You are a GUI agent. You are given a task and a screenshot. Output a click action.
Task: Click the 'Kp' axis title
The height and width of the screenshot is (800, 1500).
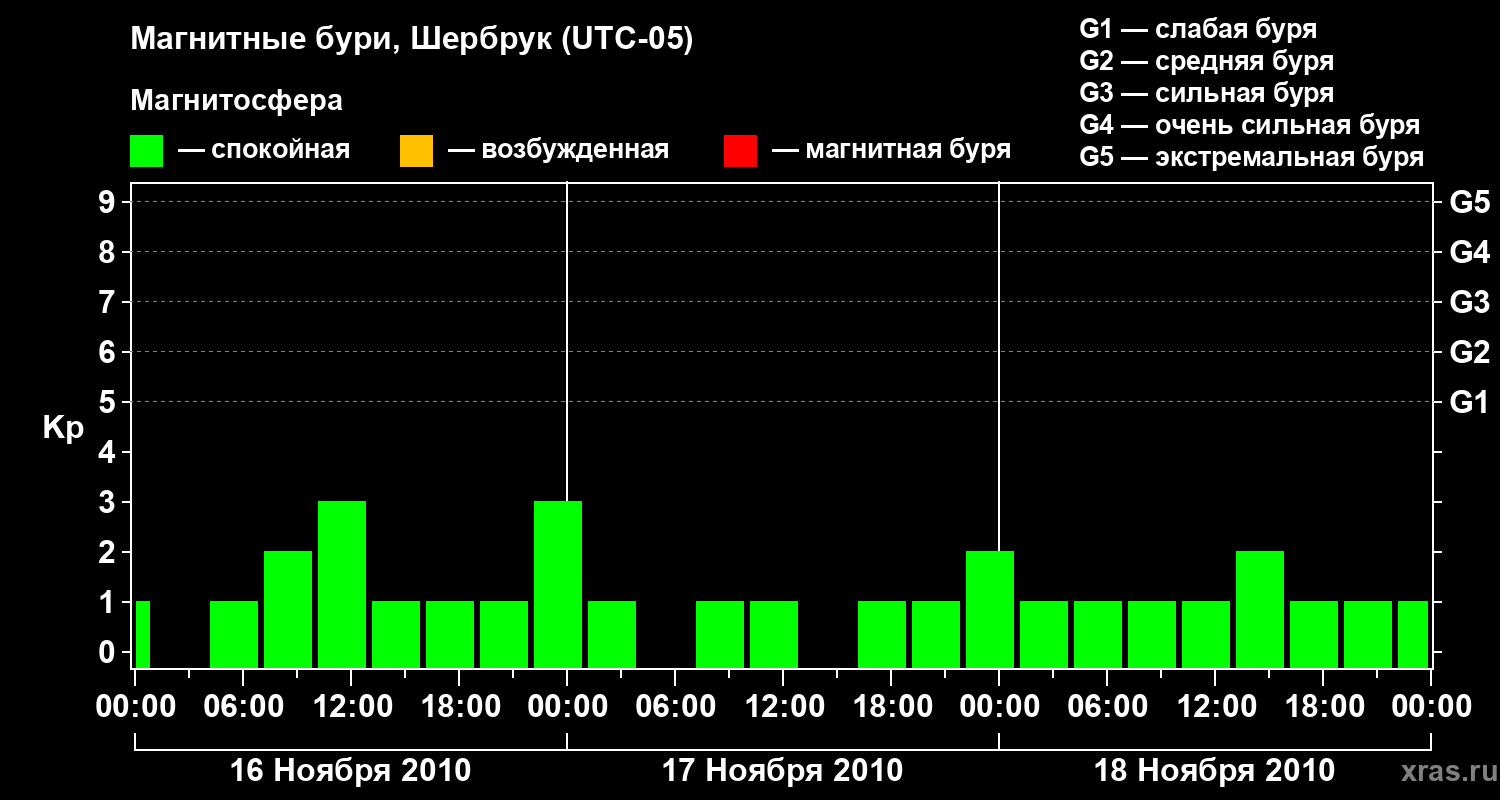63,428
